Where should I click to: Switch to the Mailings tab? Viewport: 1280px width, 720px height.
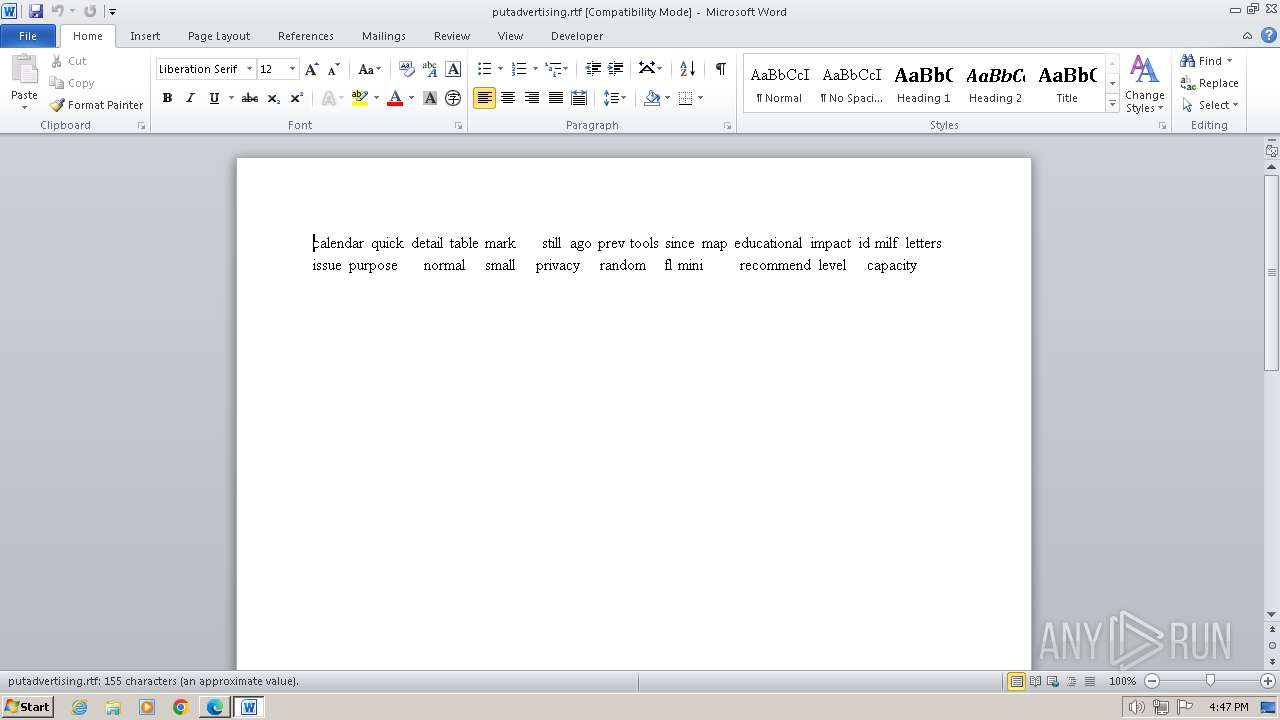pos(384,36)
